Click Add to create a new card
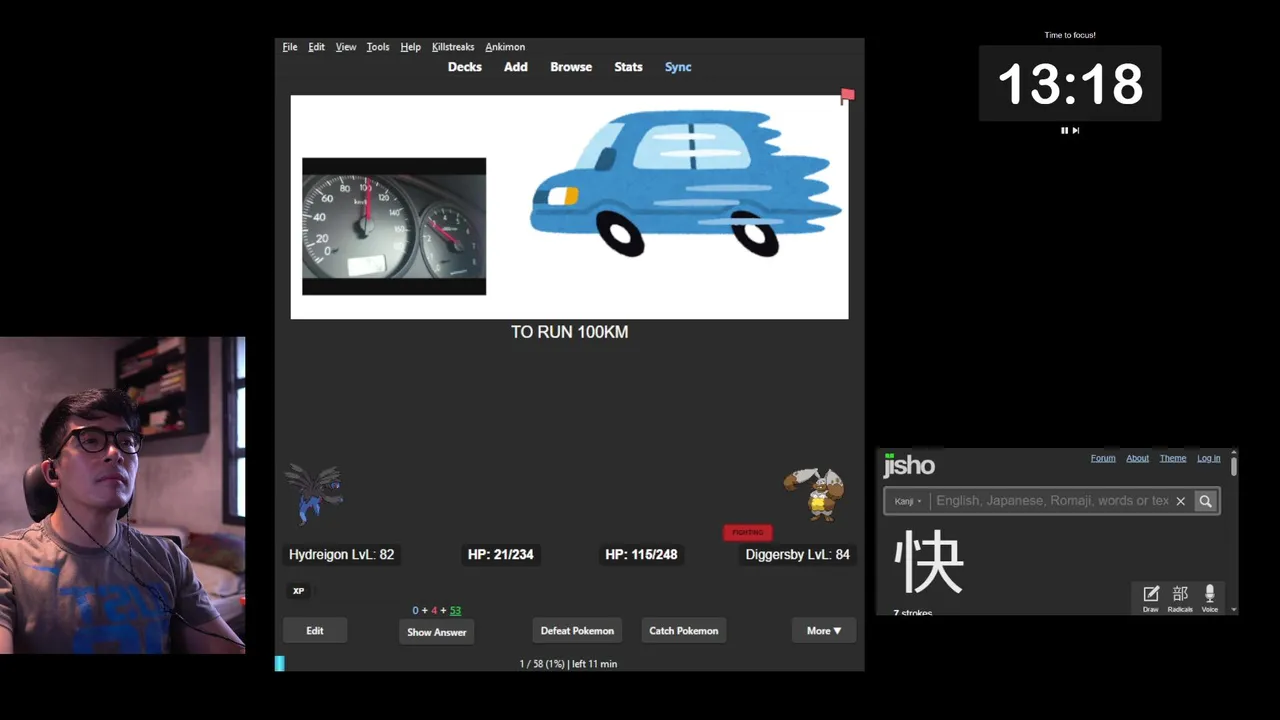1280x720 pixels. pyautogui.click(x=516, y=67)
